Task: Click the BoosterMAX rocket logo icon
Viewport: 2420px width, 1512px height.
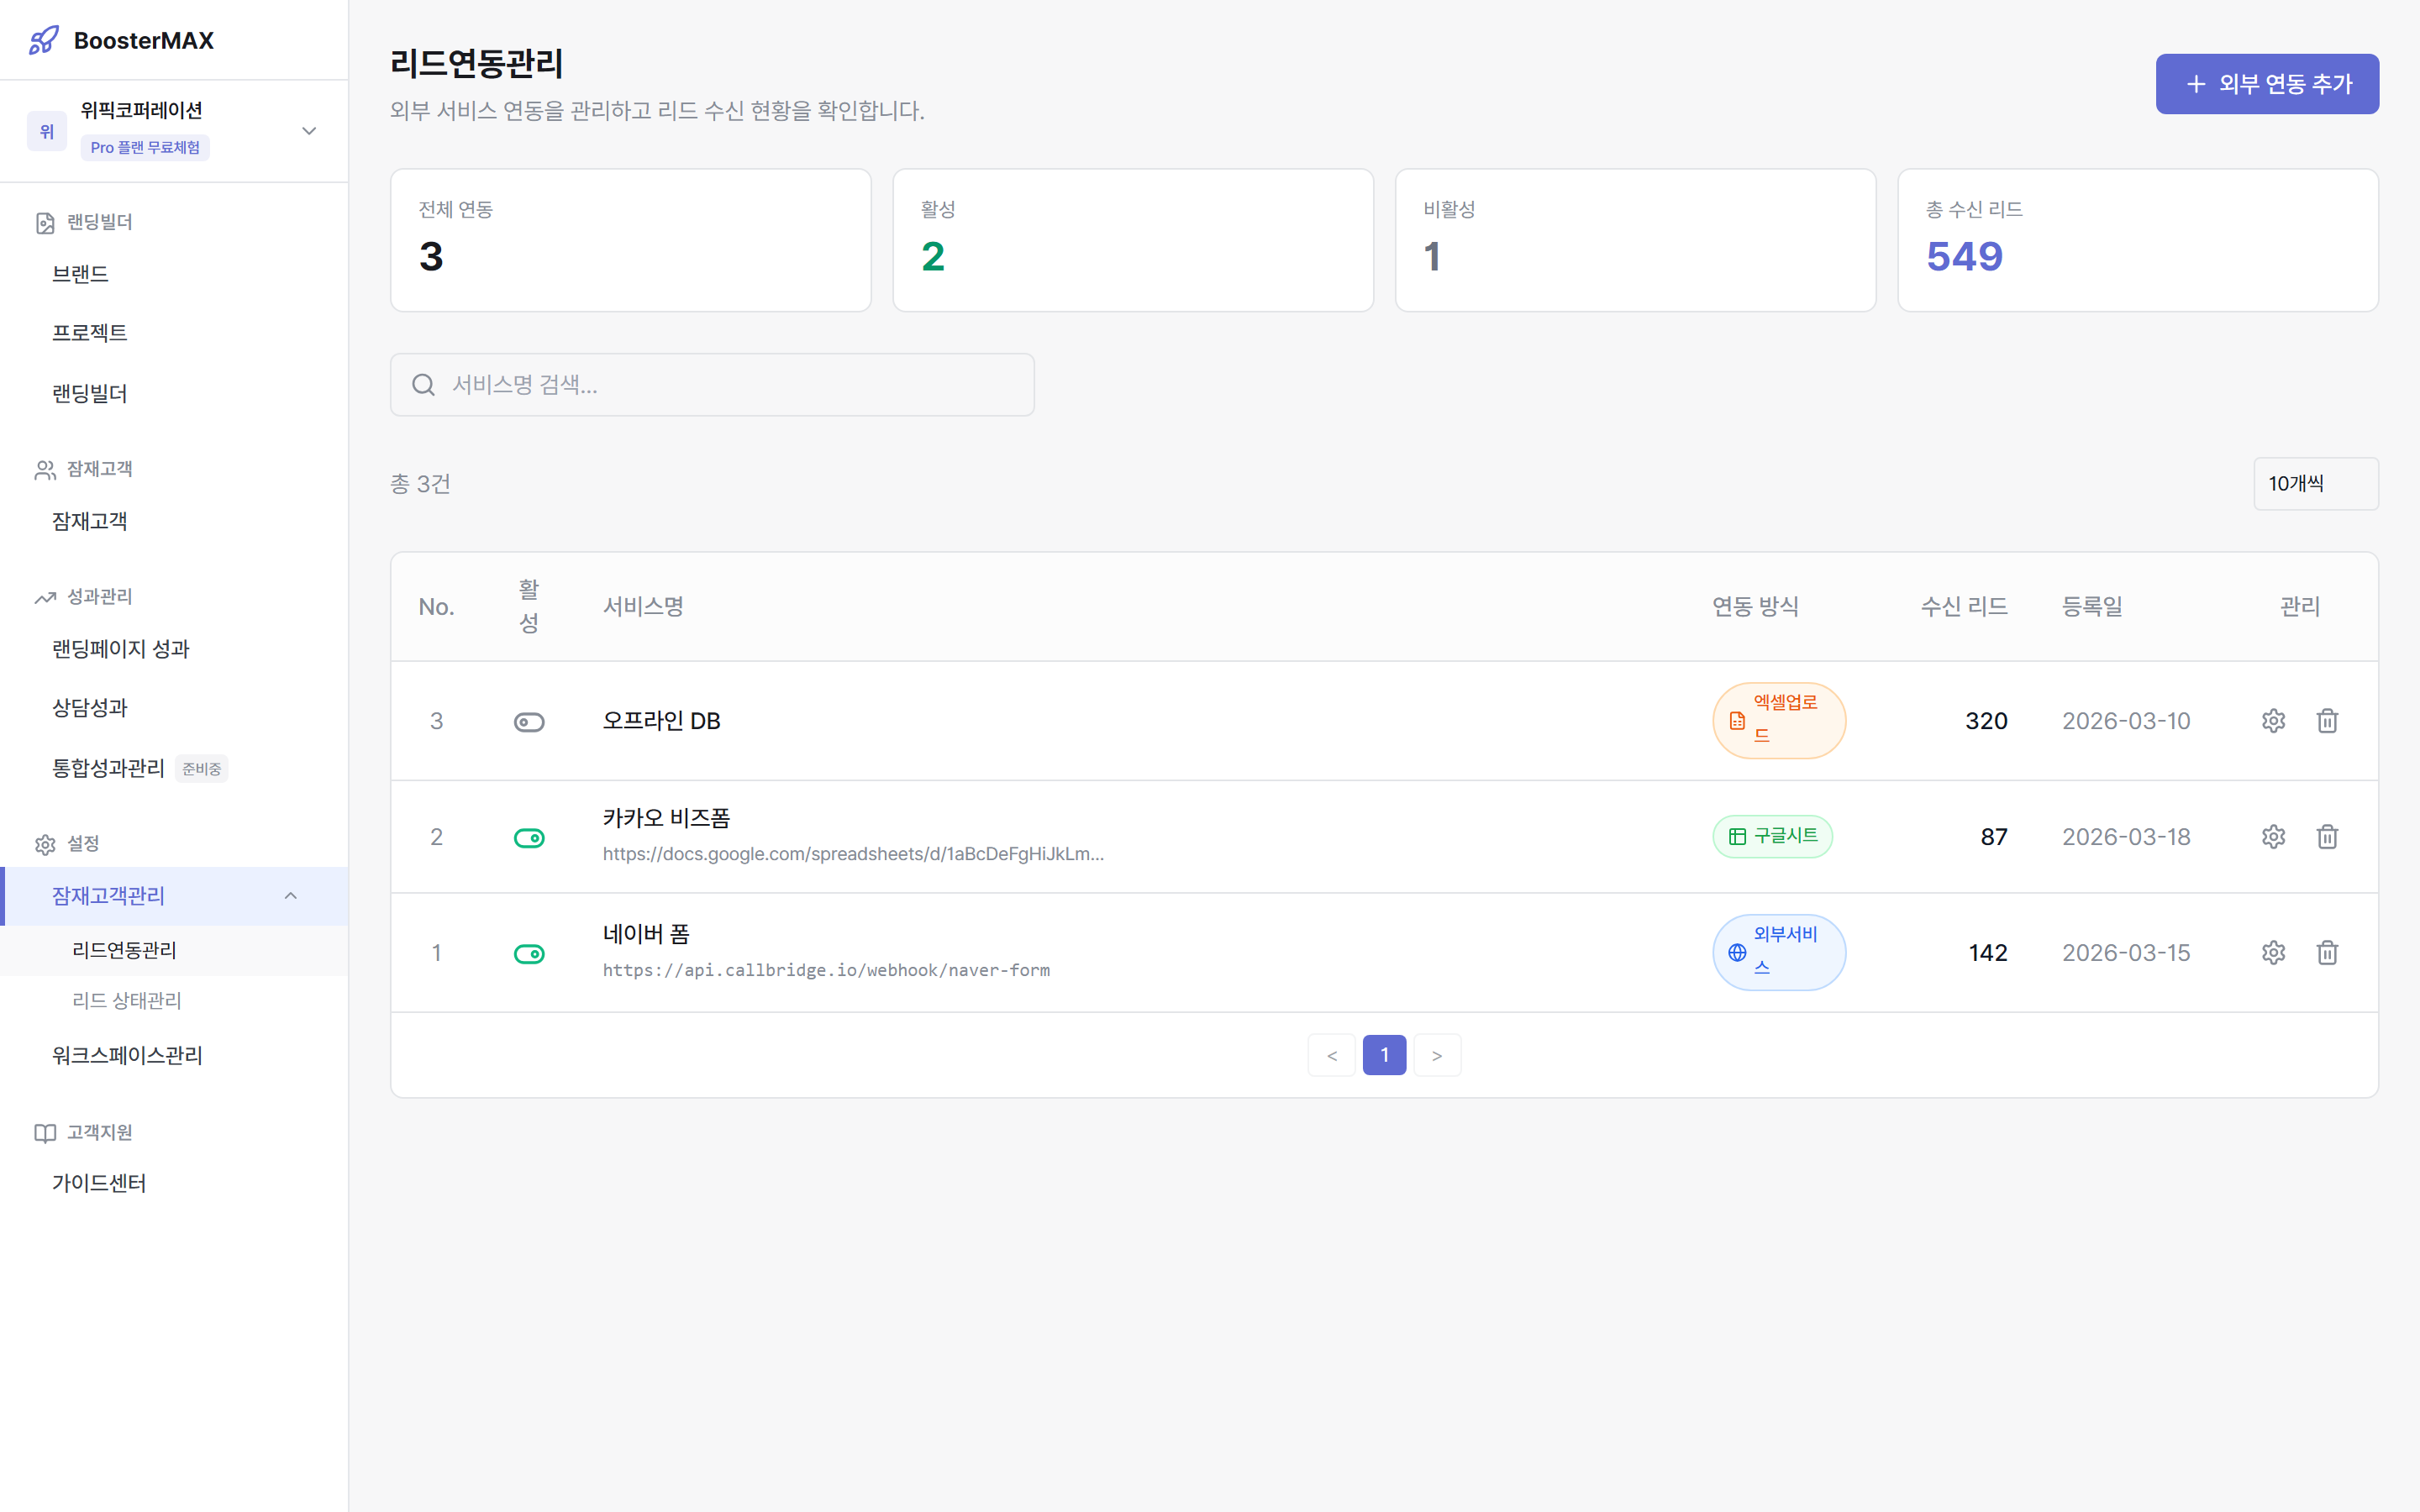Action: coord(43,40)
